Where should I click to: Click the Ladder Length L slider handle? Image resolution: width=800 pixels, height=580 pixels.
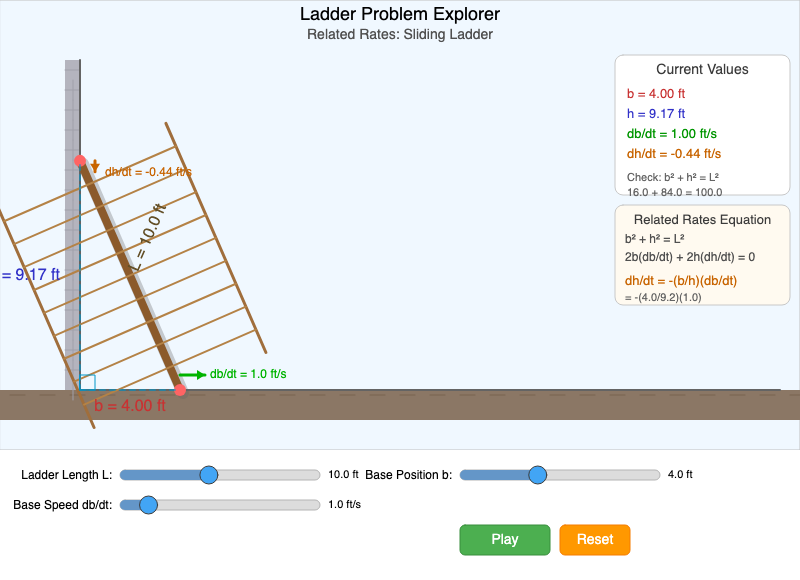pyautogui.click(x=209, y=475)
